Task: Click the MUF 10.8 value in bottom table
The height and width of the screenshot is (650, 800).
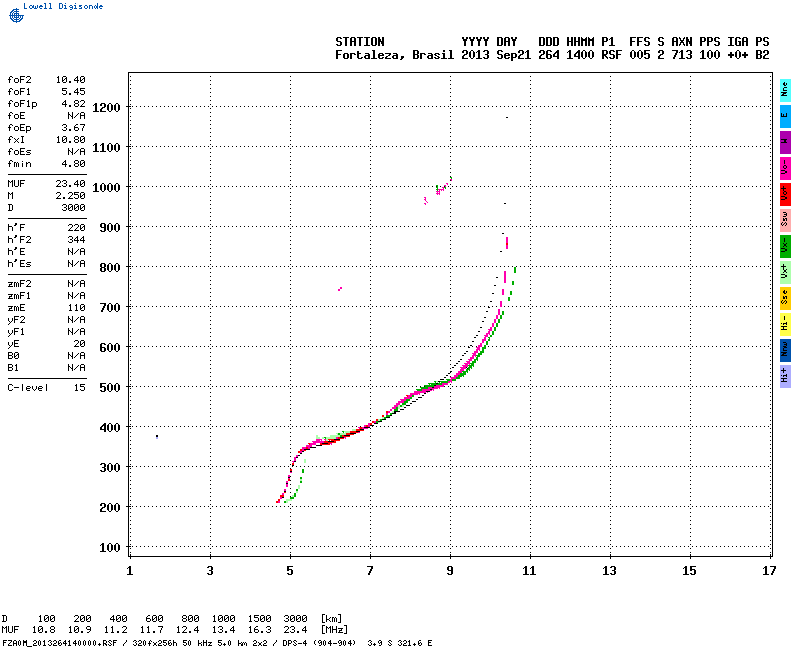Action: (43, 630)
